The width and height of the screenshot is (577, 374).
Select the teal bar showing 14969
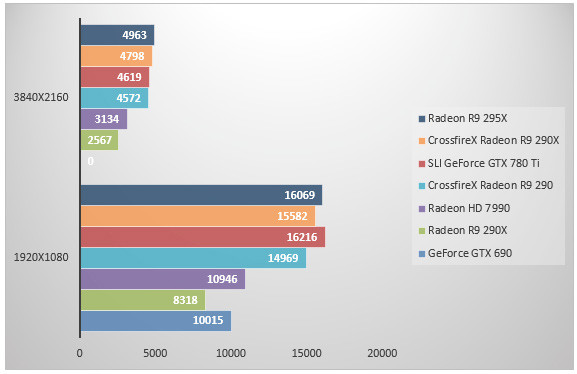193,258
